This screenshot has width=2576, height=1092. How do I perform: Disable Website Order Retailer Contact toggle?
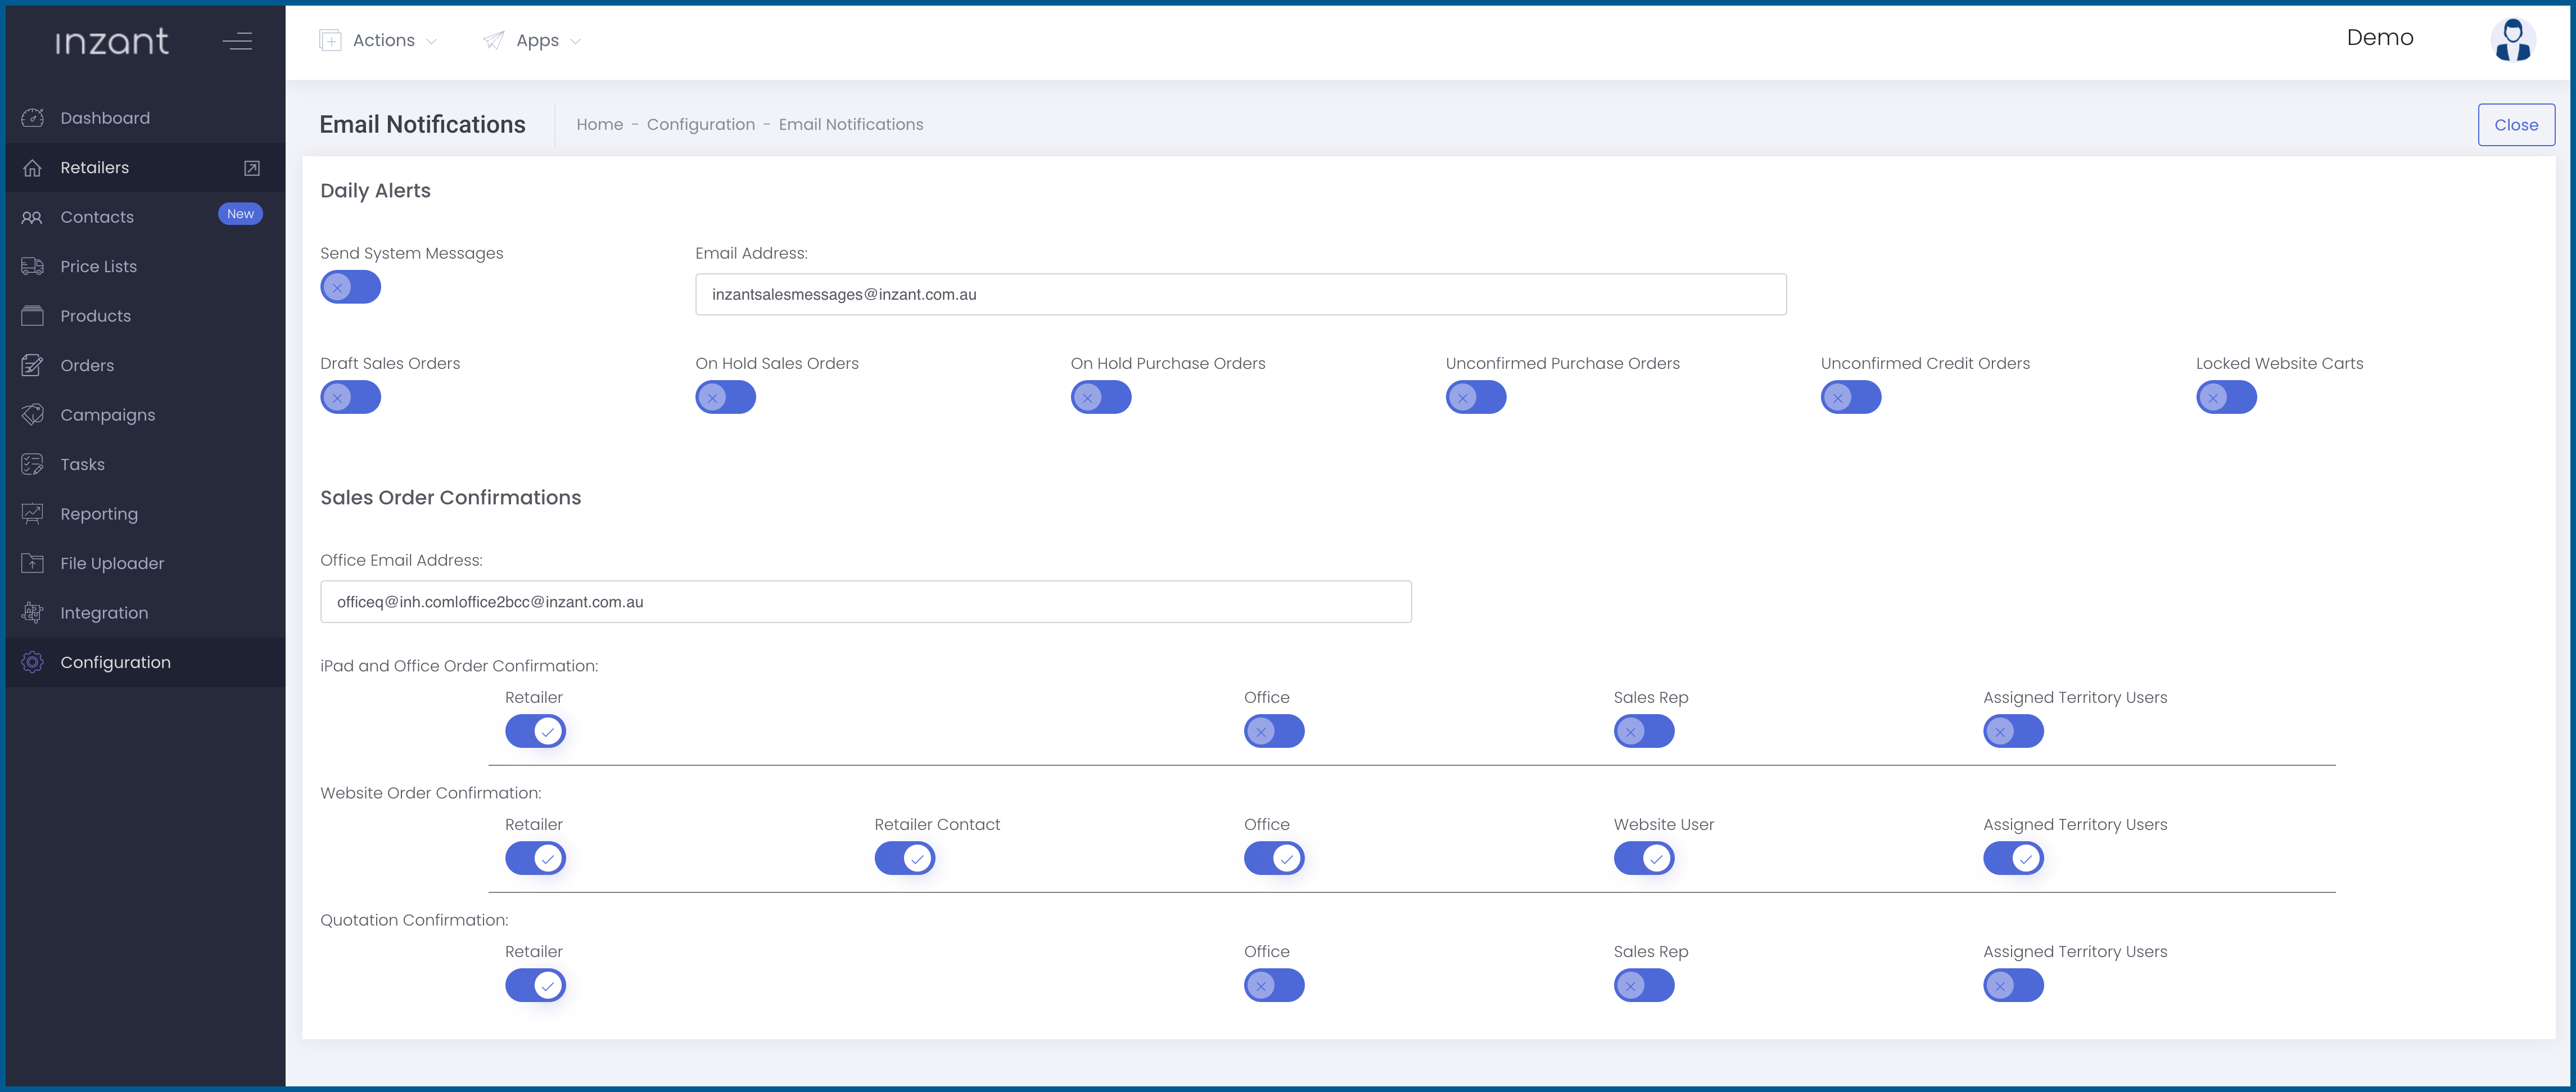point(904,858)
